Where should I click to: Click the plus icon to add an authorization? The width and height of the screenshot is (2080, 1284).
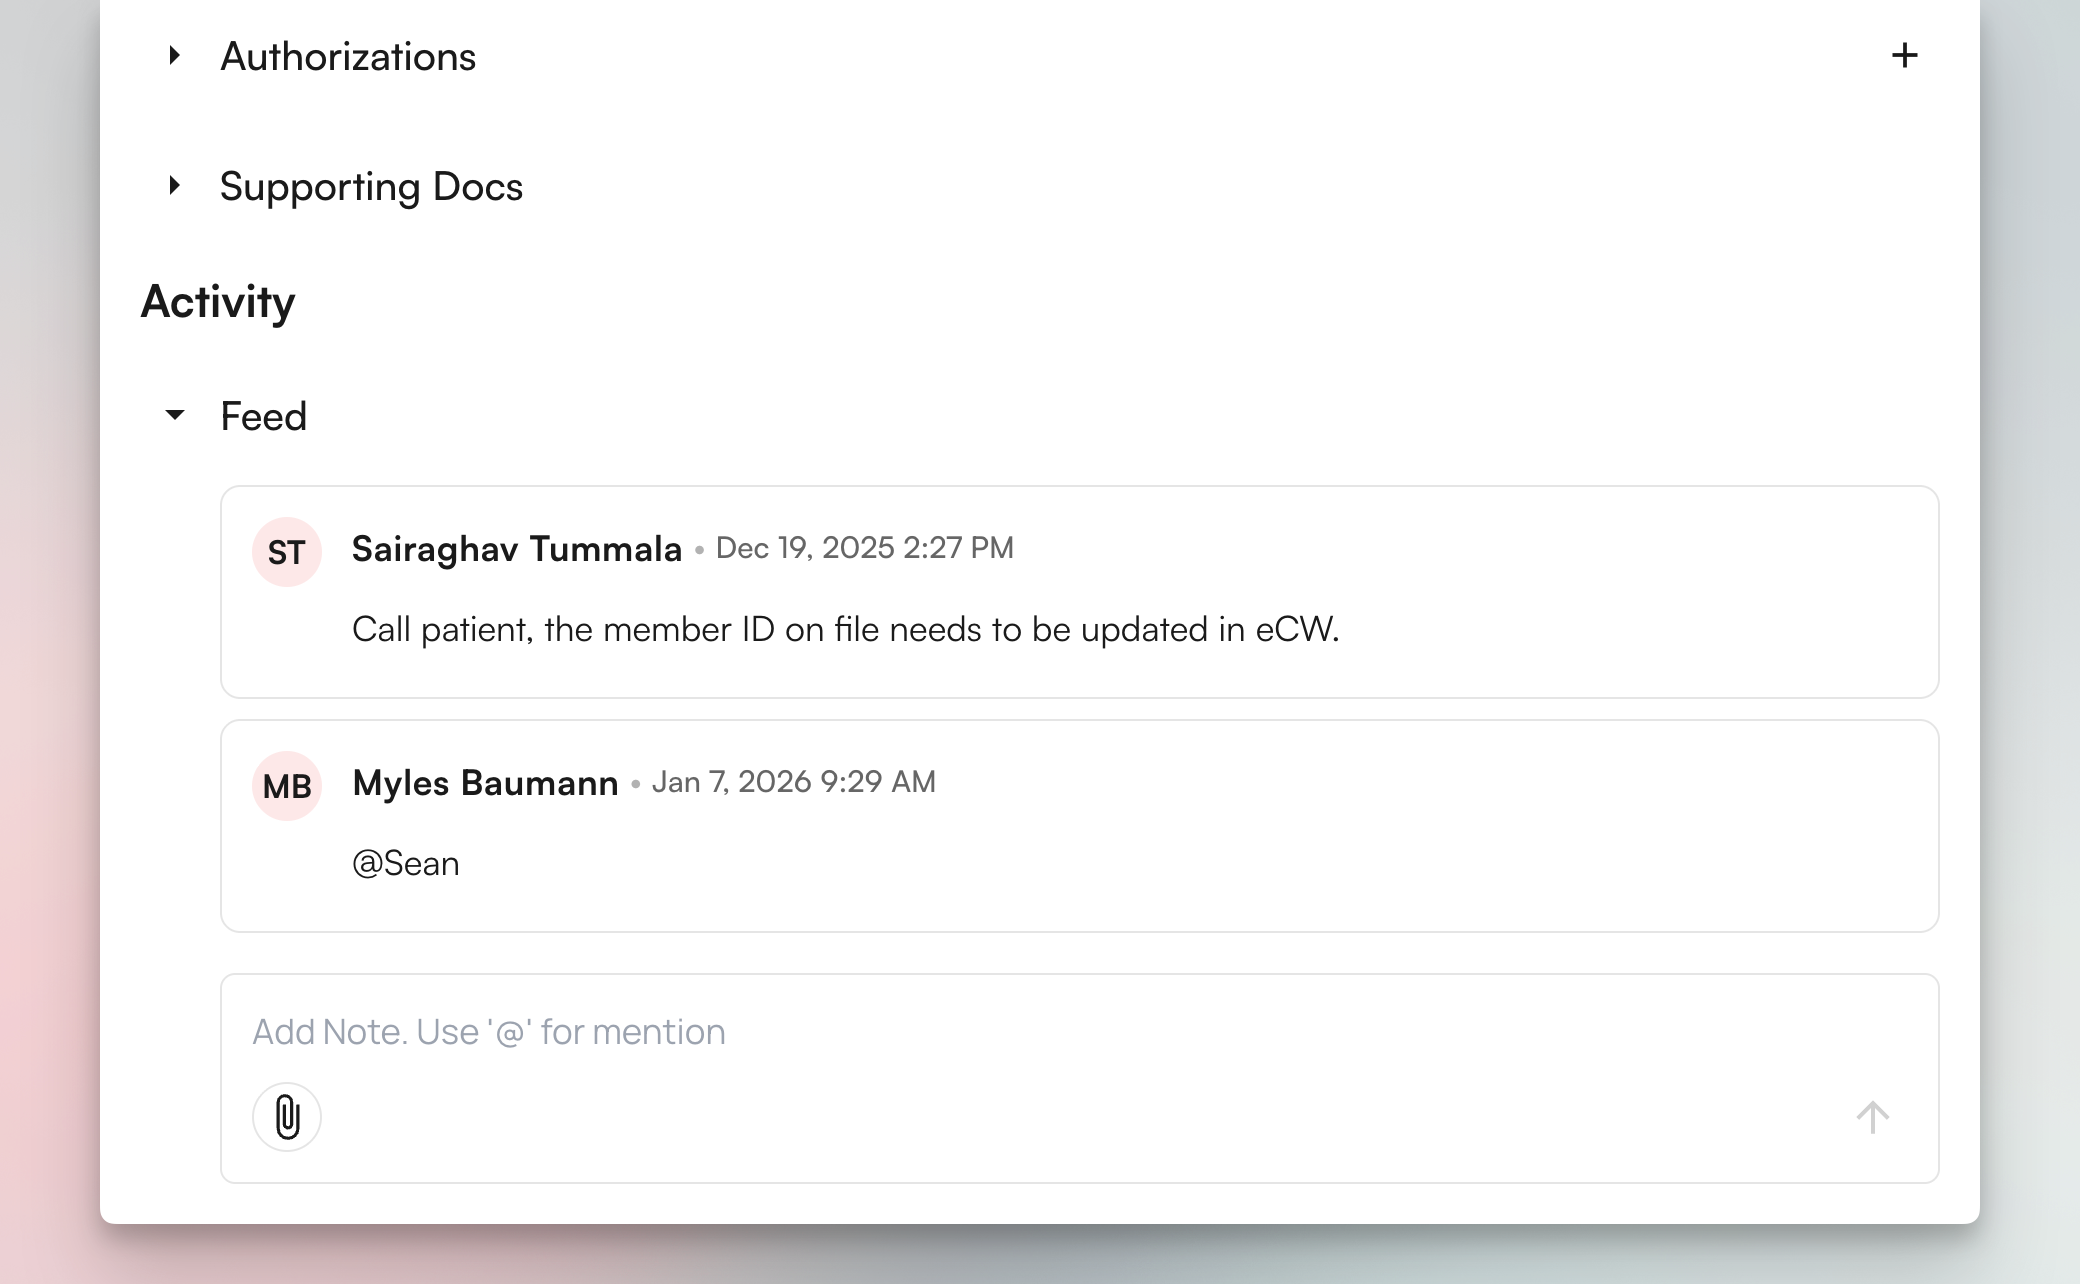coord(1904,55)
